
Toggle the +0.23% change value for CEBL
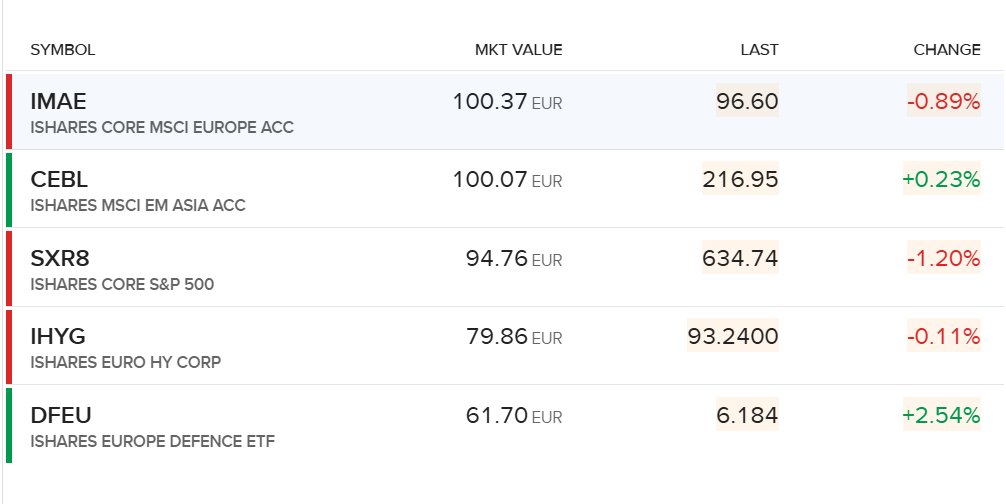tap(941, 179)
